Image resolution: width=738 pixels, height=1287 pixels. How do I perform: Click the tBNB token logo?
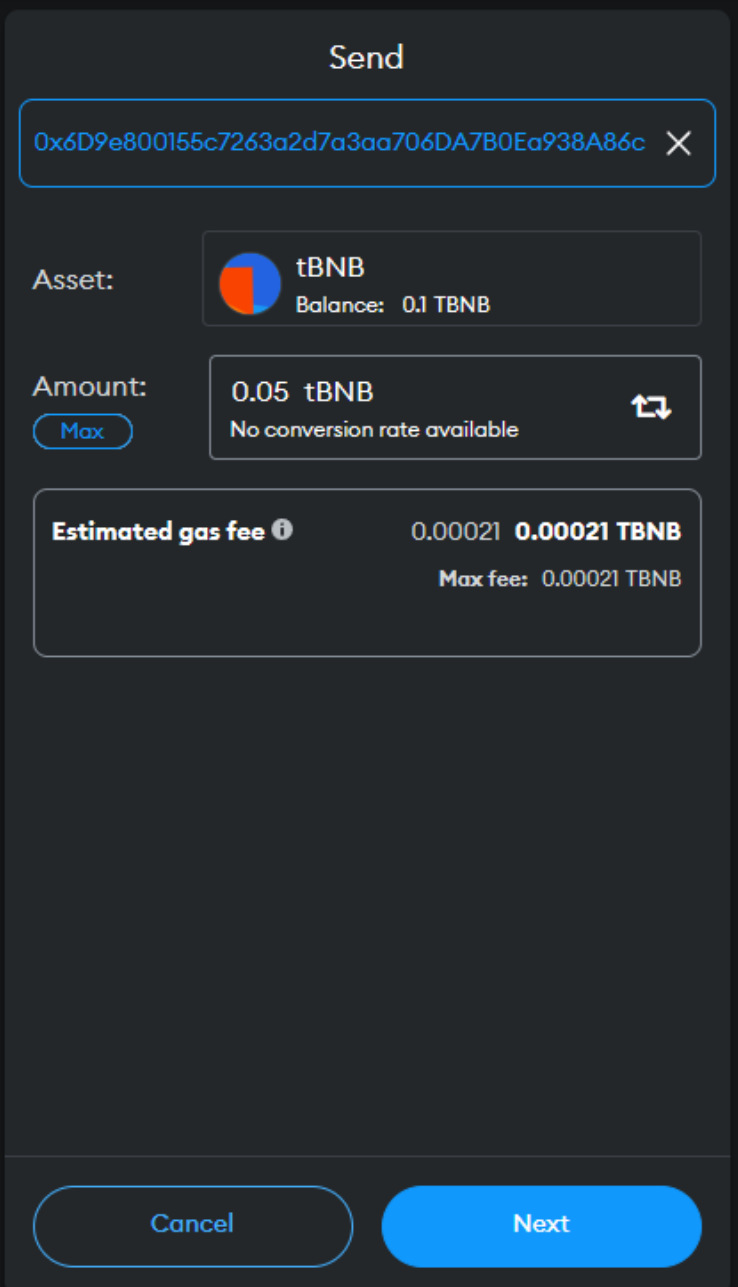point(250,283)
